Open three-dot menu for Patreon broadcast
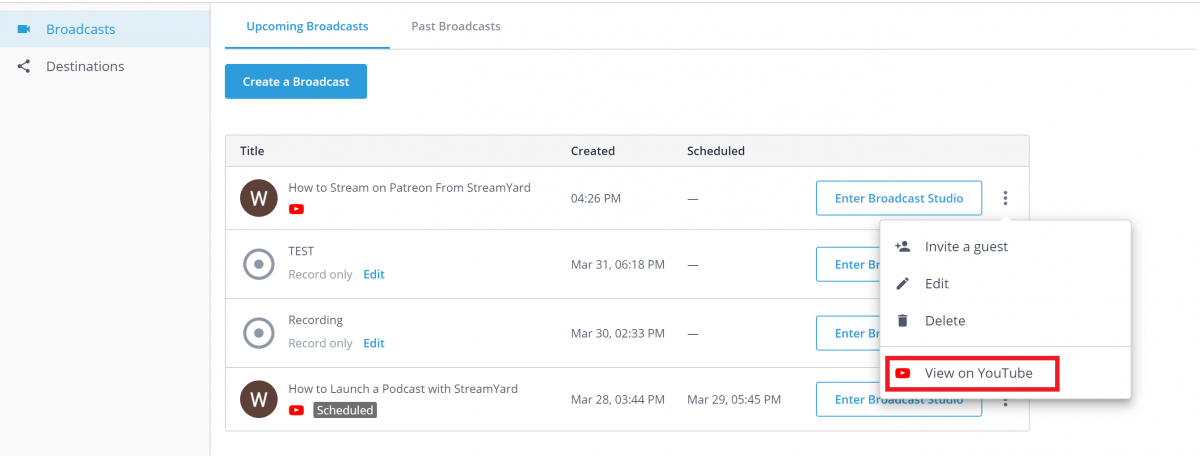 (1005, 198)
